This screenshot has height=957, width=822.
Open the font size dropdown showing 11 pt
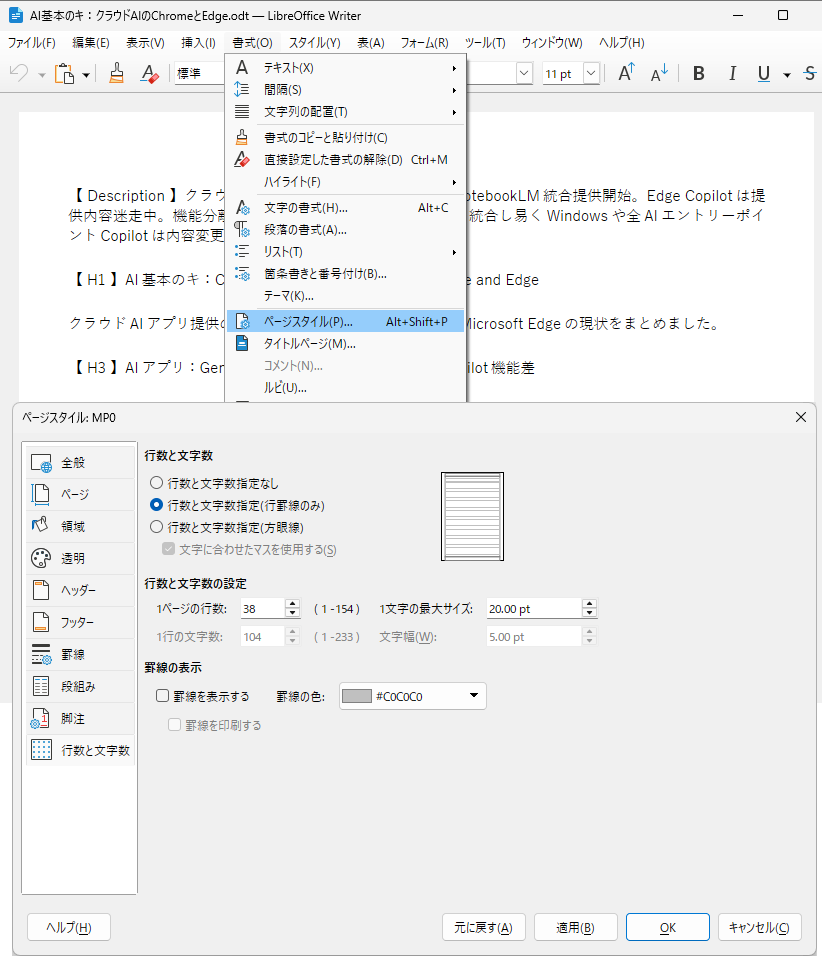(590, 73)
